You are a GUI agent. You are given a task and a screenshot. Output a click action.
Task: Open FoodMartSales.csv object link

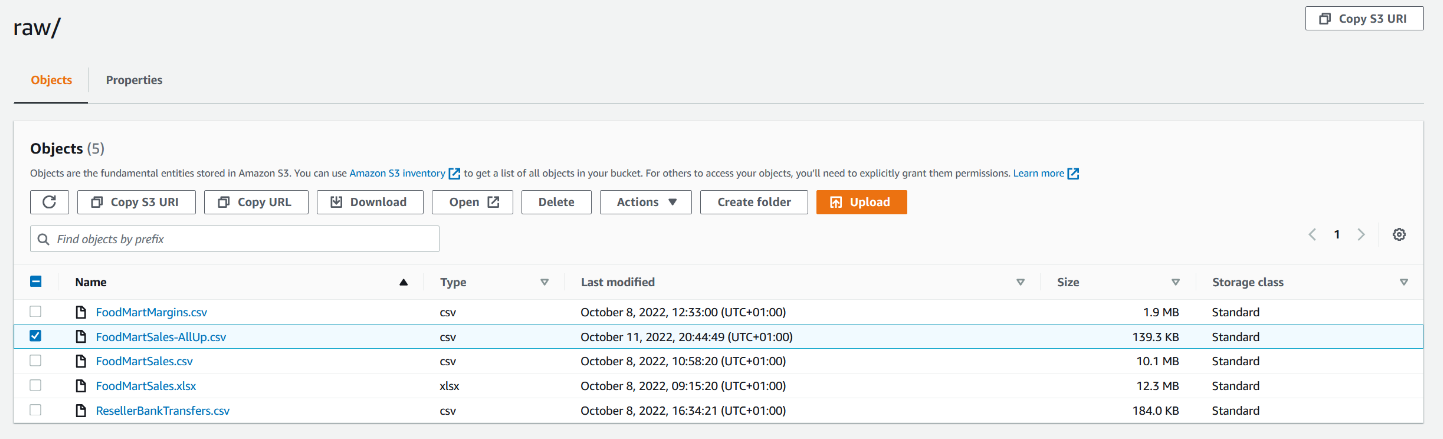pos(144,361)
